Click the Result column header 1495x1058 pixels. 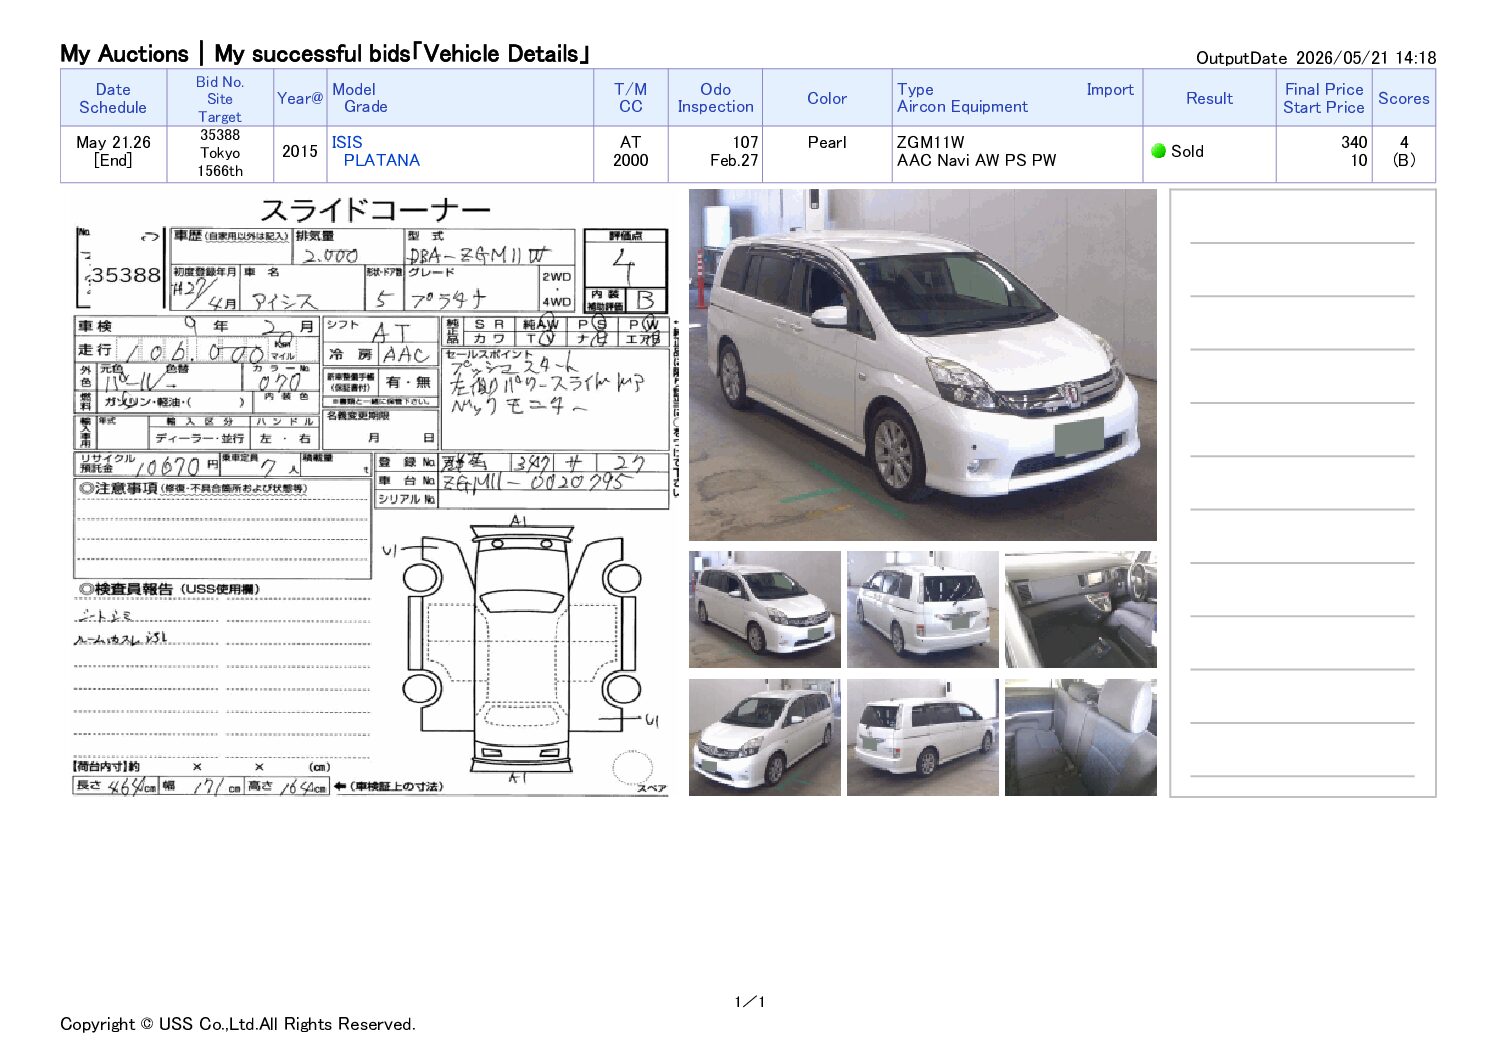1209,98
